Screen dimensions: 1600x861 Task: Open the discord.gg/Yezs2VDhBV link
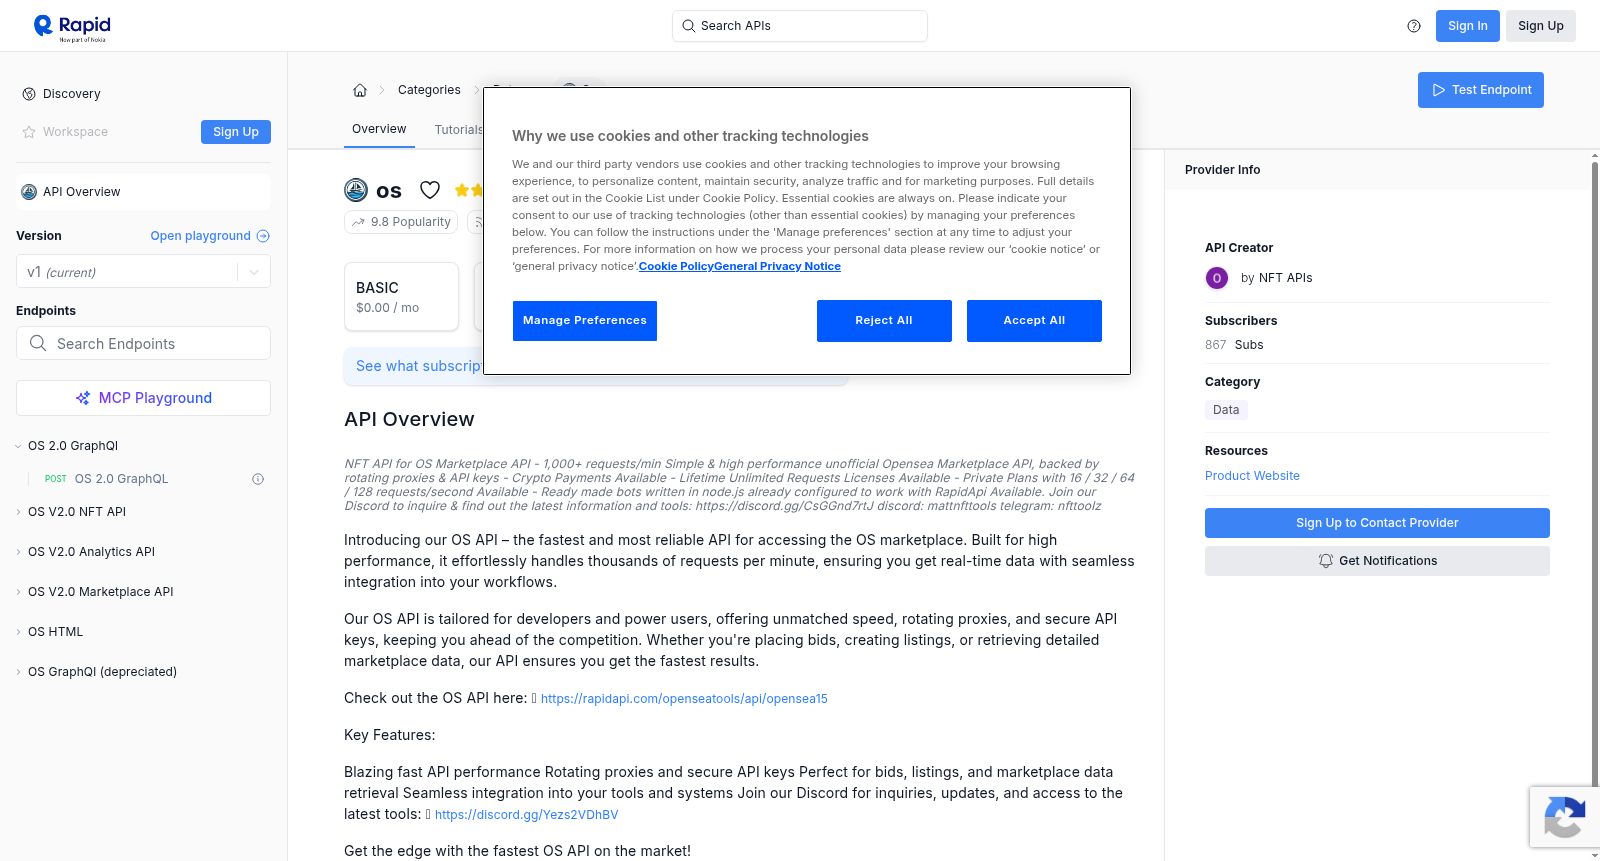point(526,815)
